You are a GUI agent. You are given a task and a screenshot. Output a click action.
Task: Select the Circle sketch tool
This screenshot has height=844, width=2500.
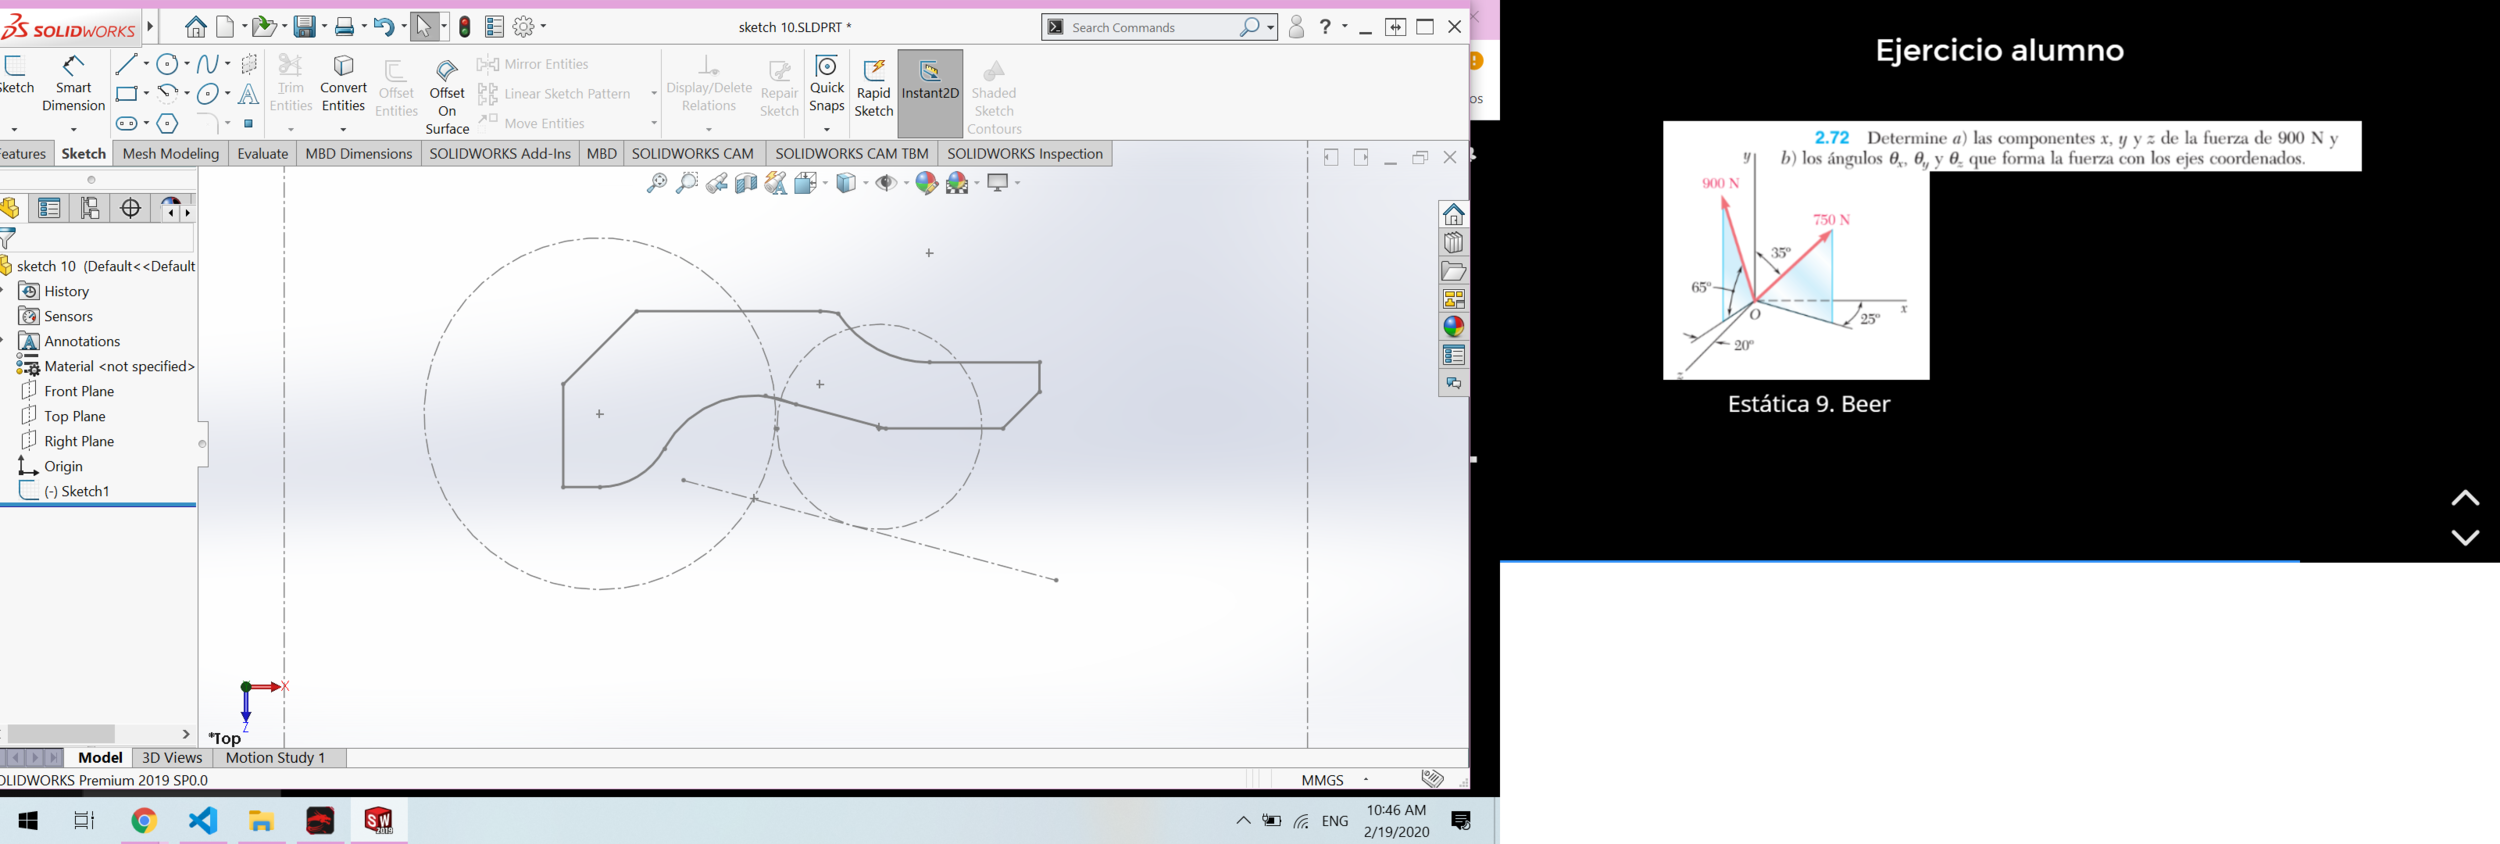tap(167, 64)
